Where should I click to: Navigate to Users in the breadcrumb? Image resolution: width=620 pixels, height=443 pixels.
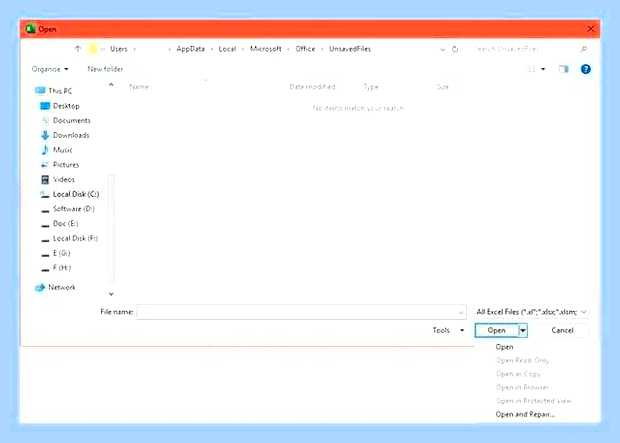point(119,49)
